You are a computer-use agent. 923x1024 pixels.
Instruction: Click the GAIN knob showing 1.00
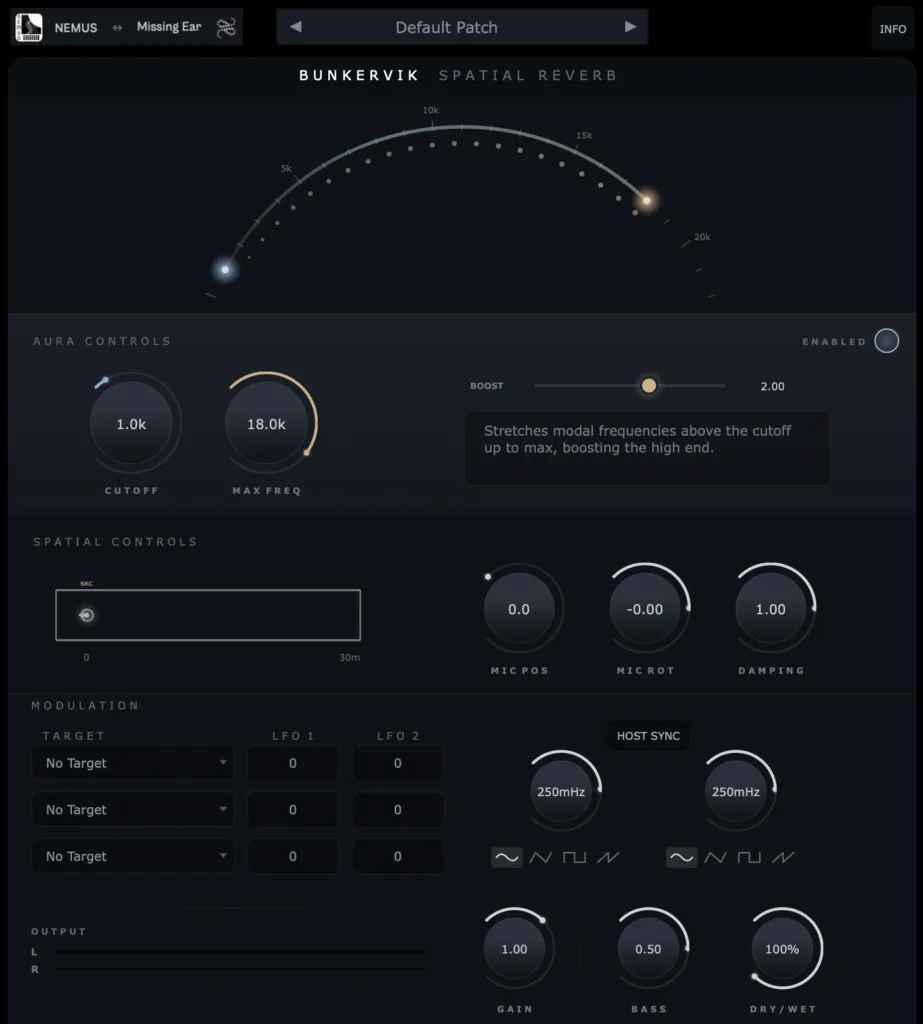[x=514, y=949]
